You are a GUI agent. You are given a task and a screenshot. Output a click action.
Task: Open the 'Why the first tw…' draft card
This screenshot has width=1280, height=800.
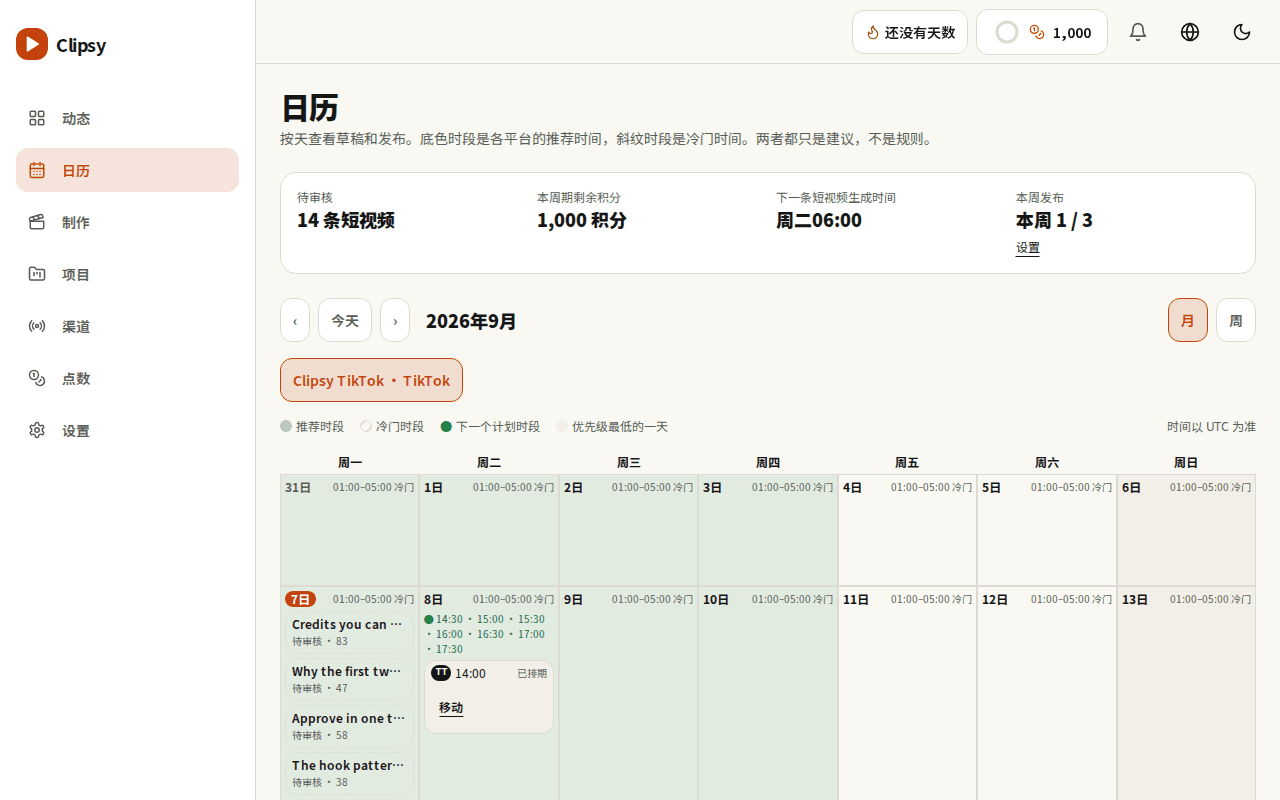coord(349,679)
